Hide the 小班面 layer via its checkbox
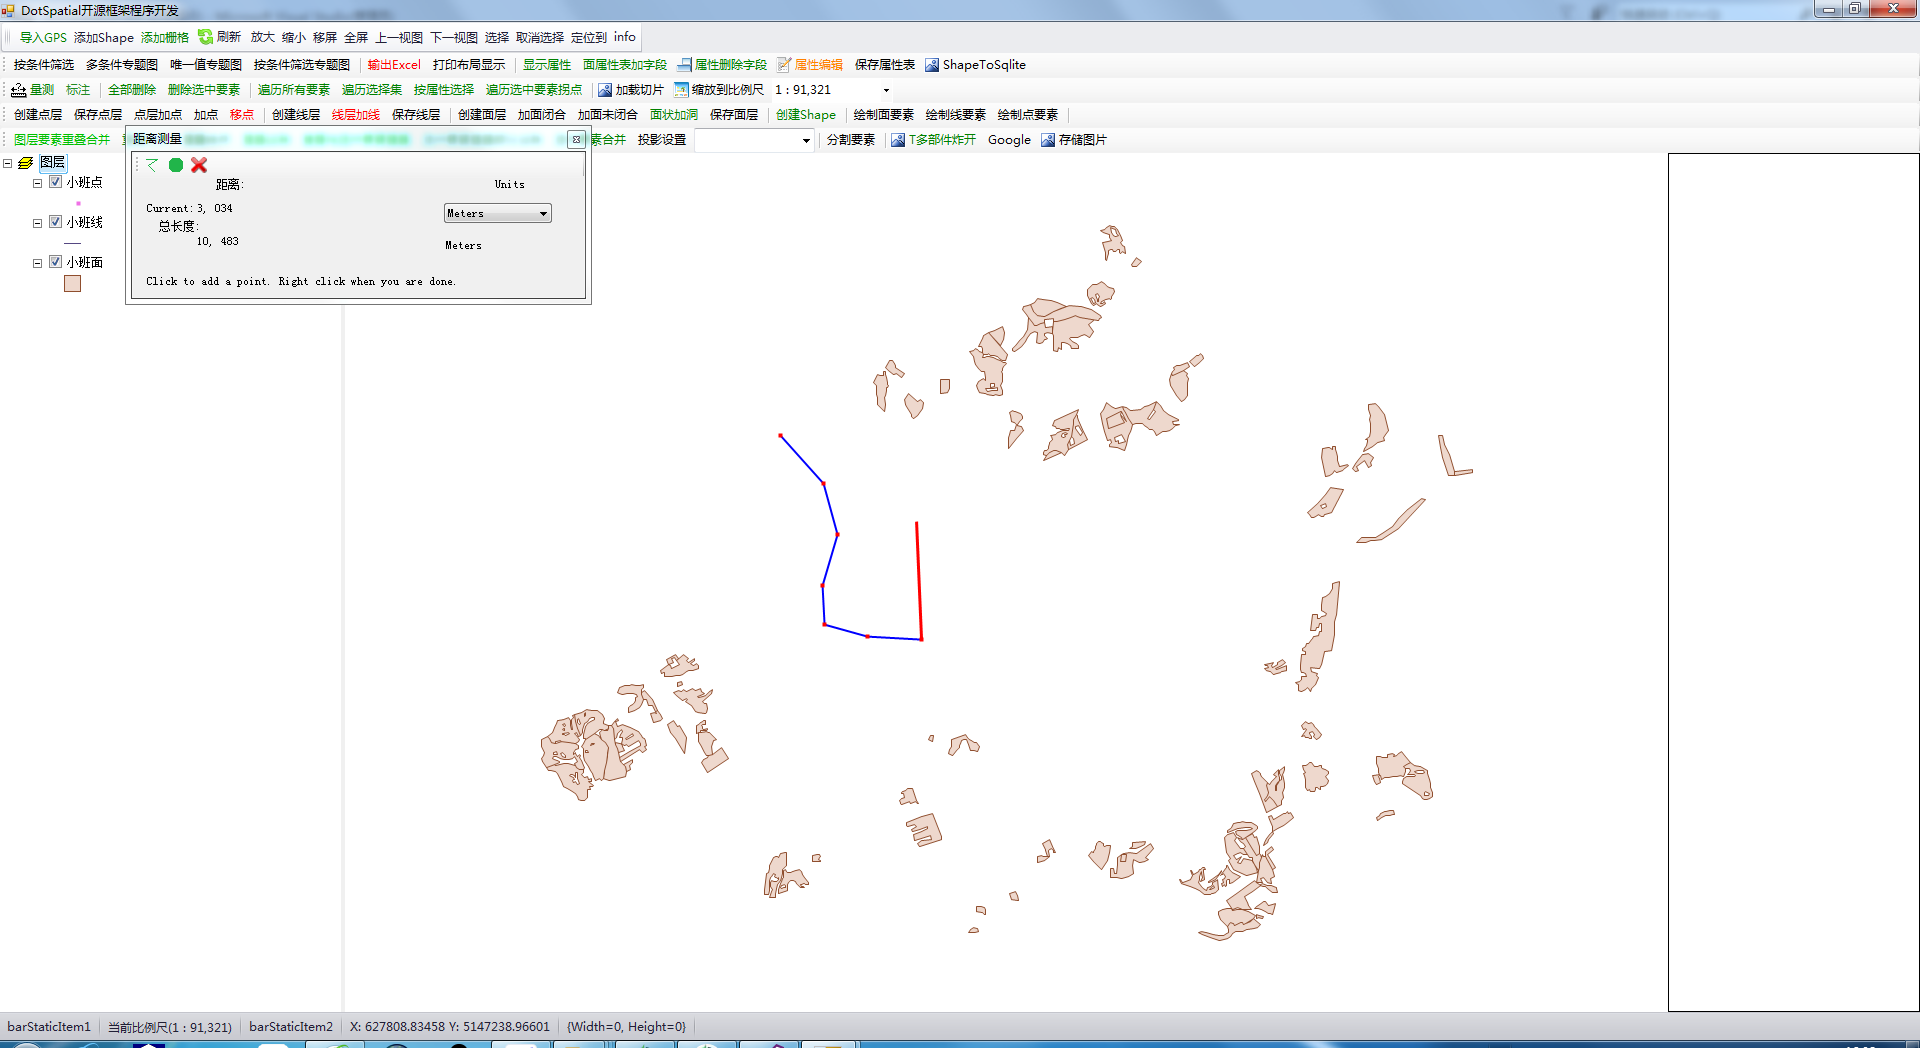This screenshot has height=1048, width=1920. point(56,261)
